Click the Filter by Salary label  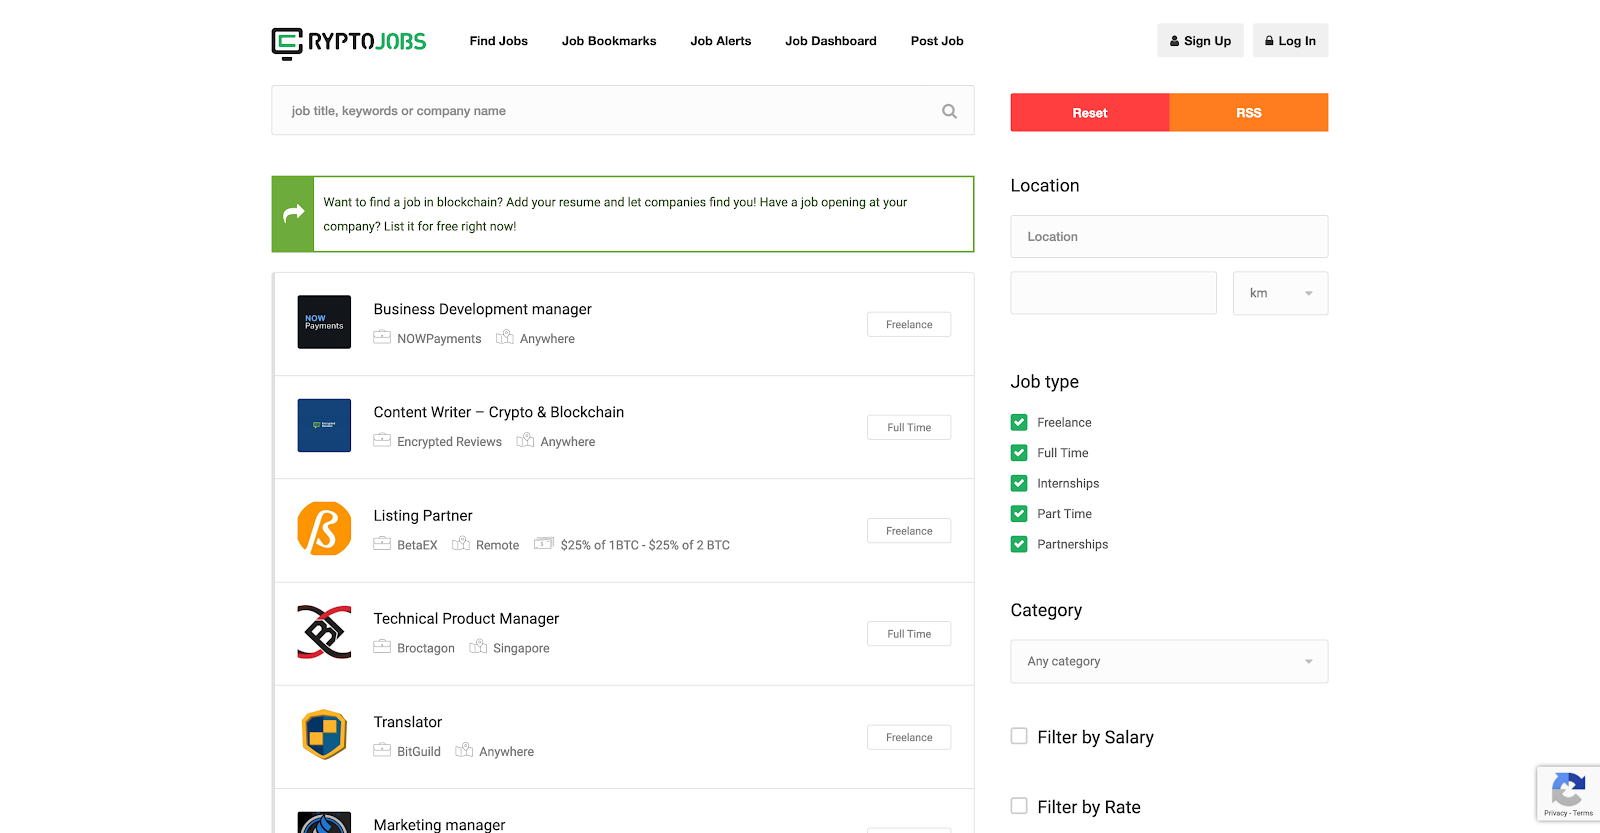tap(1095, 737)
